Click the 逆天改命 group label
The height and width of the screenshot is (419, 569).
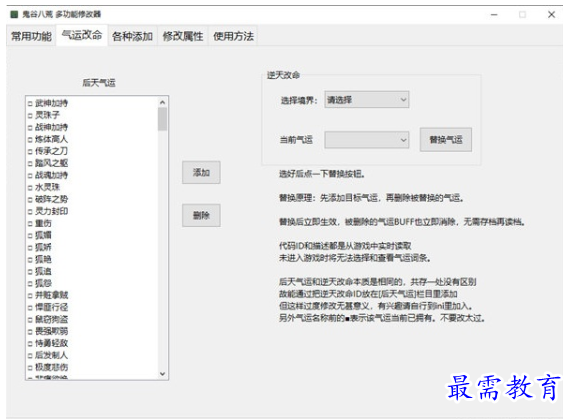283,75
